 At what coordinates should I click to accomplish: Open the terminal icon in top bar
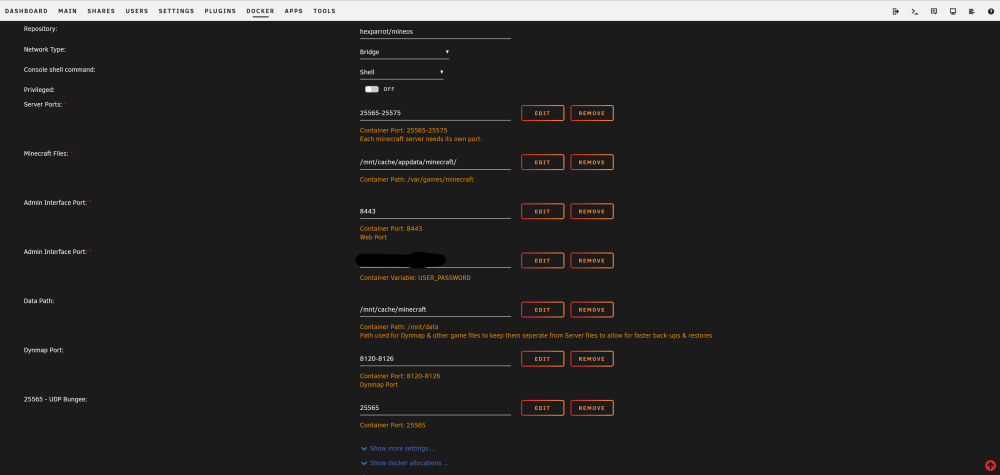tap(915, 11)
